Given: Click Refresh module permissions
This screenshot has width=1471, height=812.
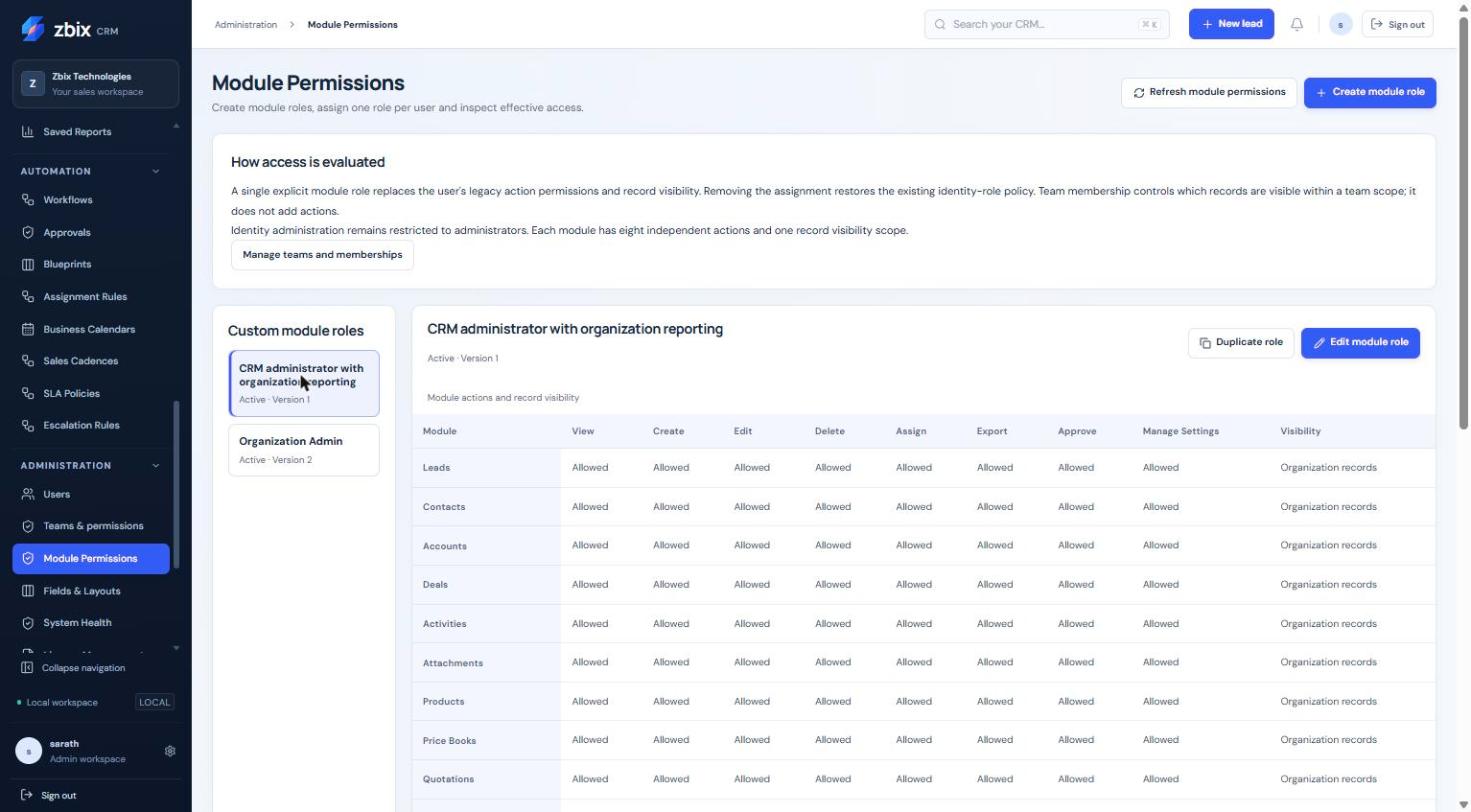Looking at the screenshot, I should coord(1209,92).
